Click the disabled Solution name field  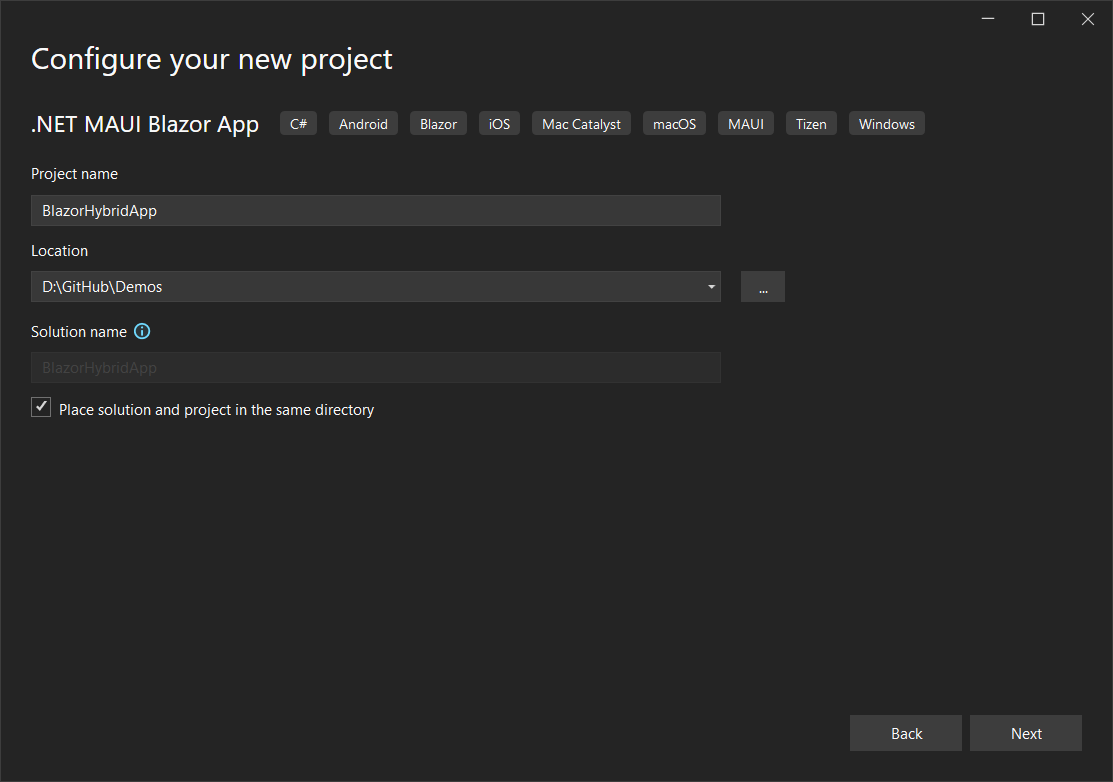click(x=375, y=367)
